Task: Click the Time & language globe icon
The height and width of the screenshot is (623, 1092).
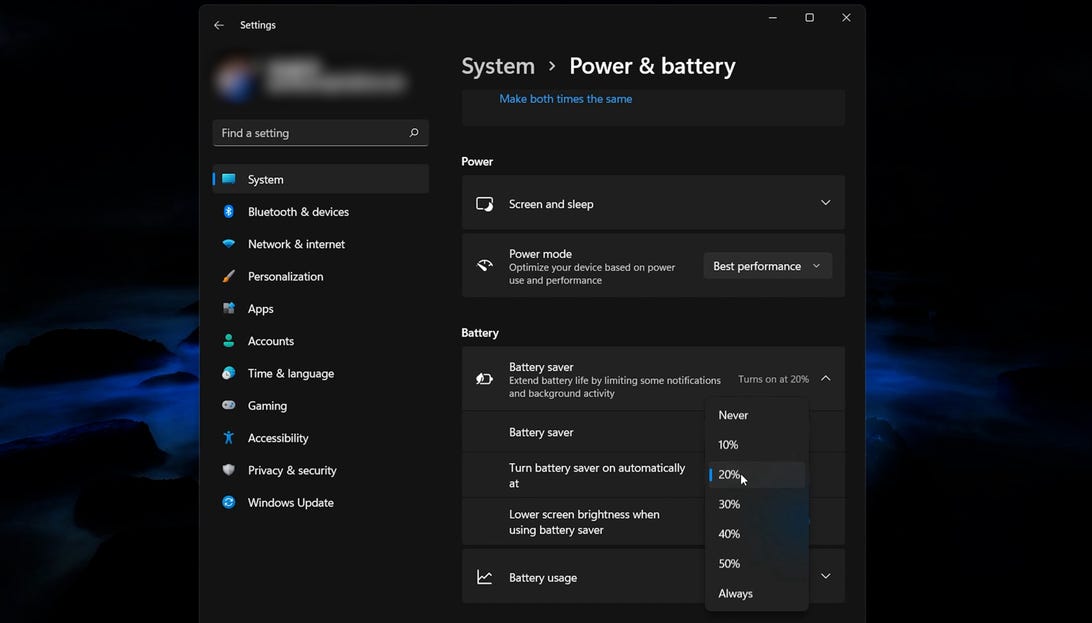Action: coord(228,373)
